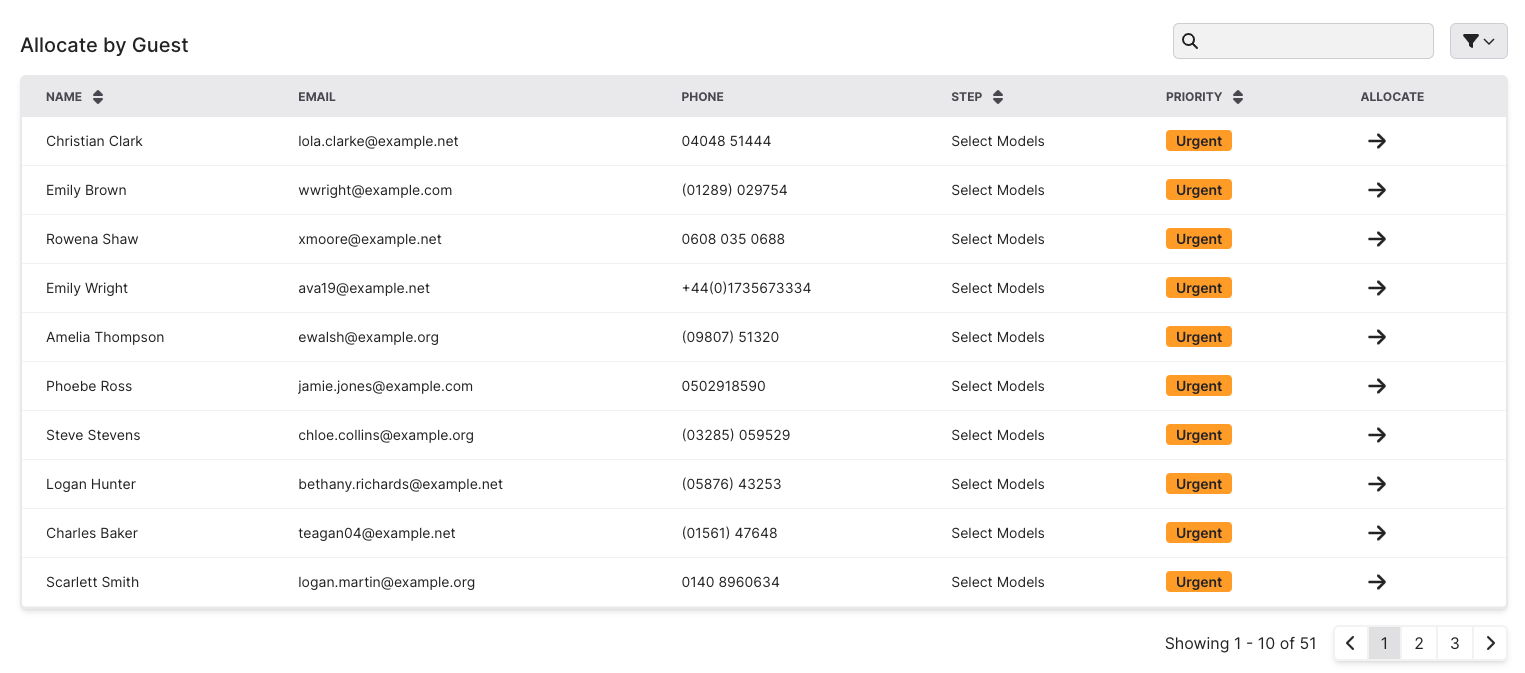
Task: Click the allocate arrow for Scarlett Smith
Action: 1377,582
